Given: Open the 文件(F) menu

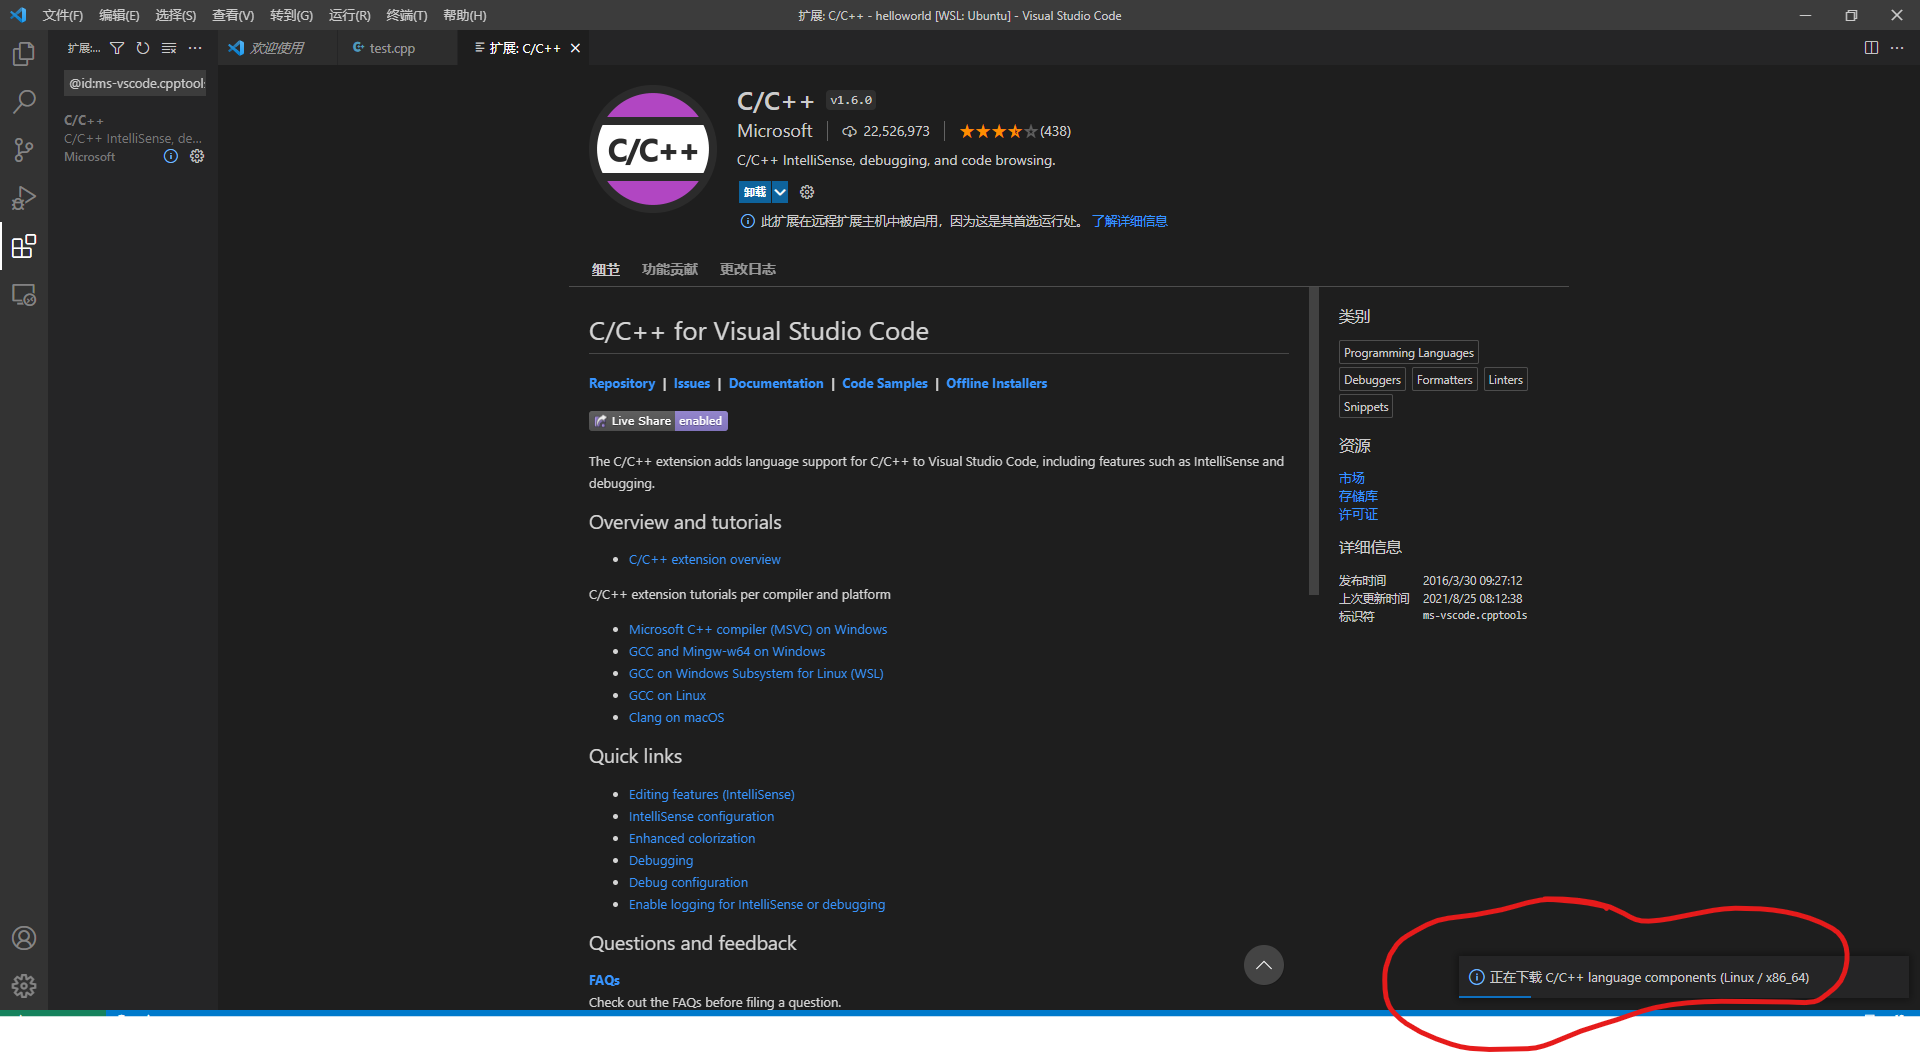Looking at the screenshot, I should pos(63,15).
